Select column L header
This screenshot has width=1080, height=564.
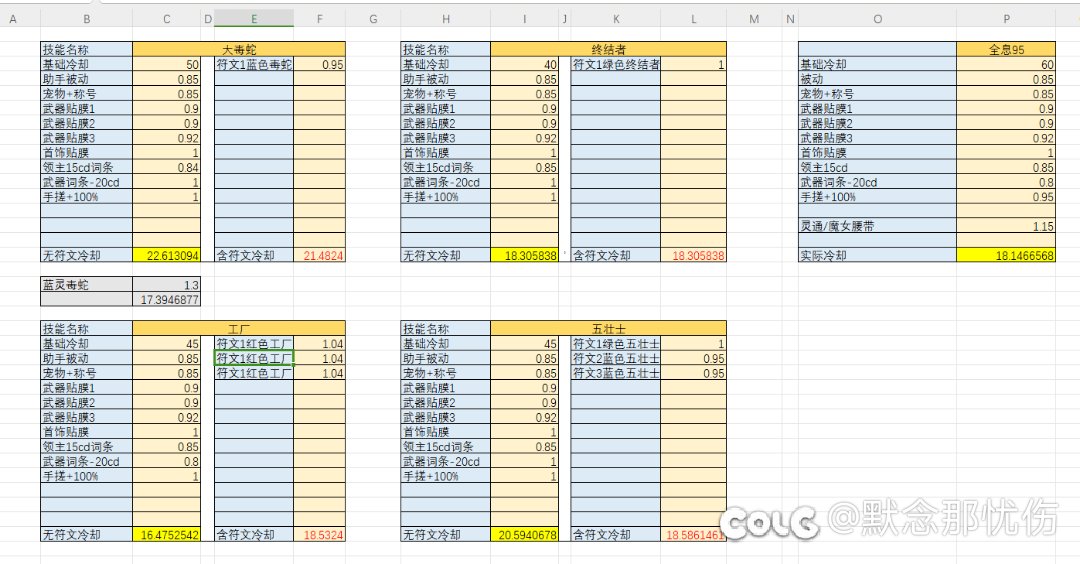point(693,19)
